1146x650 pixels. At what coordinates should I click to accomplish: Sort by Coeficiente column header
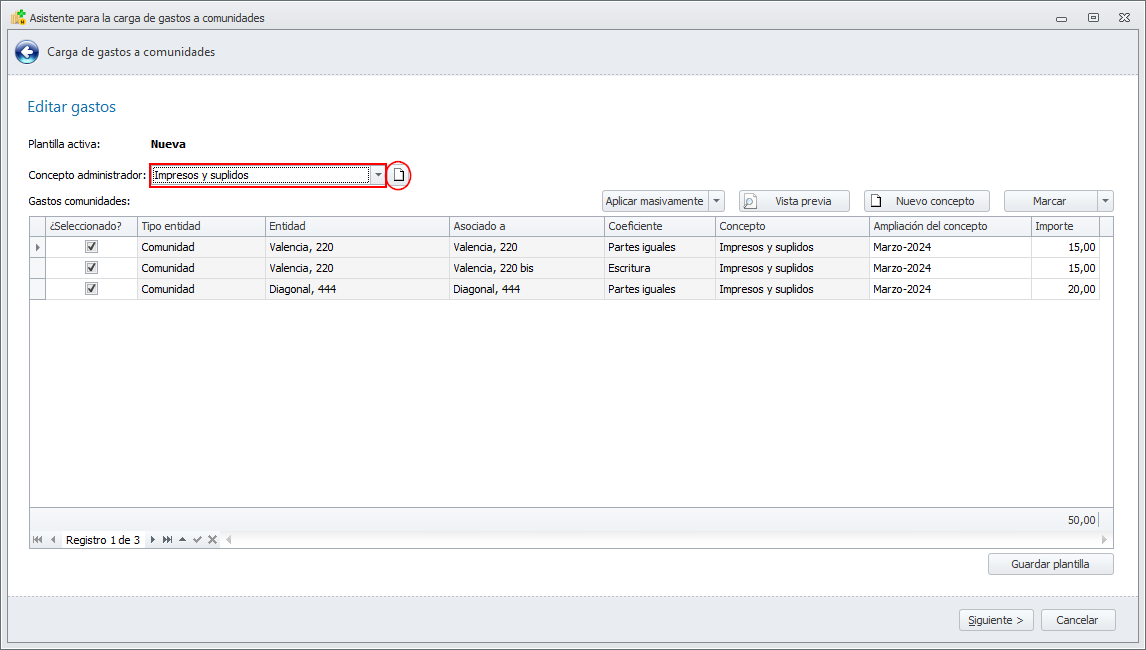pyautogui.click(x=660, y=227)
